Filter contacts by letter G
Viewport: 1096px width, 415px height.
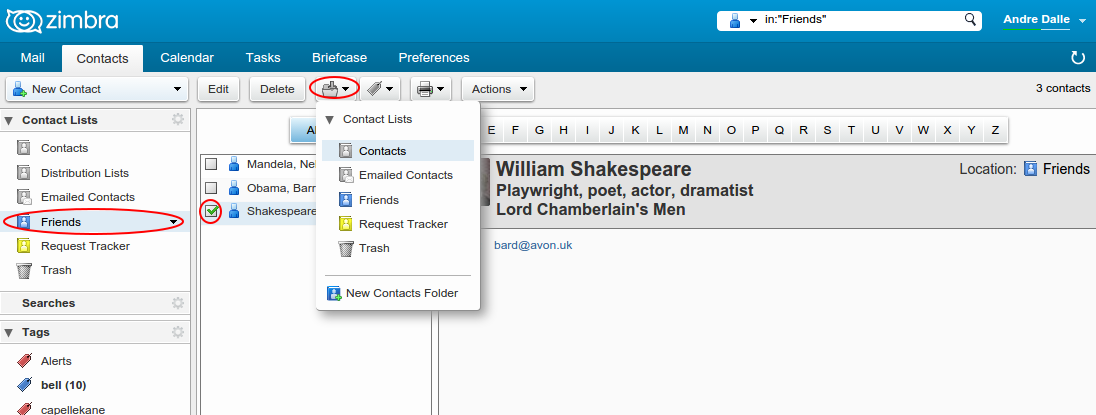pos(539,130)
